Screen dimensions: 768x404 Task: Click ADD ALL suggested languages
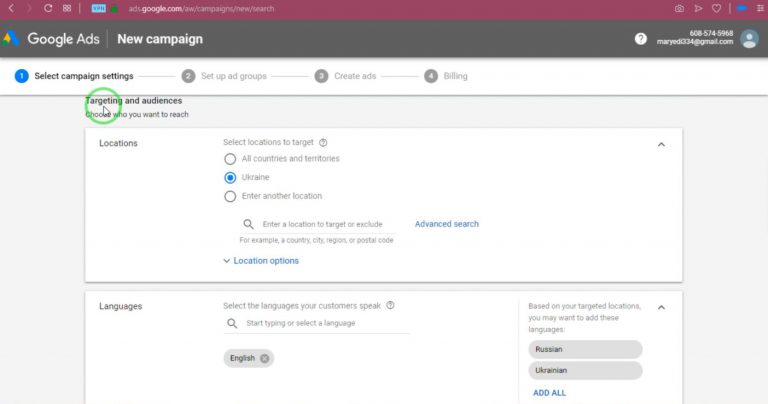(549, 393)
